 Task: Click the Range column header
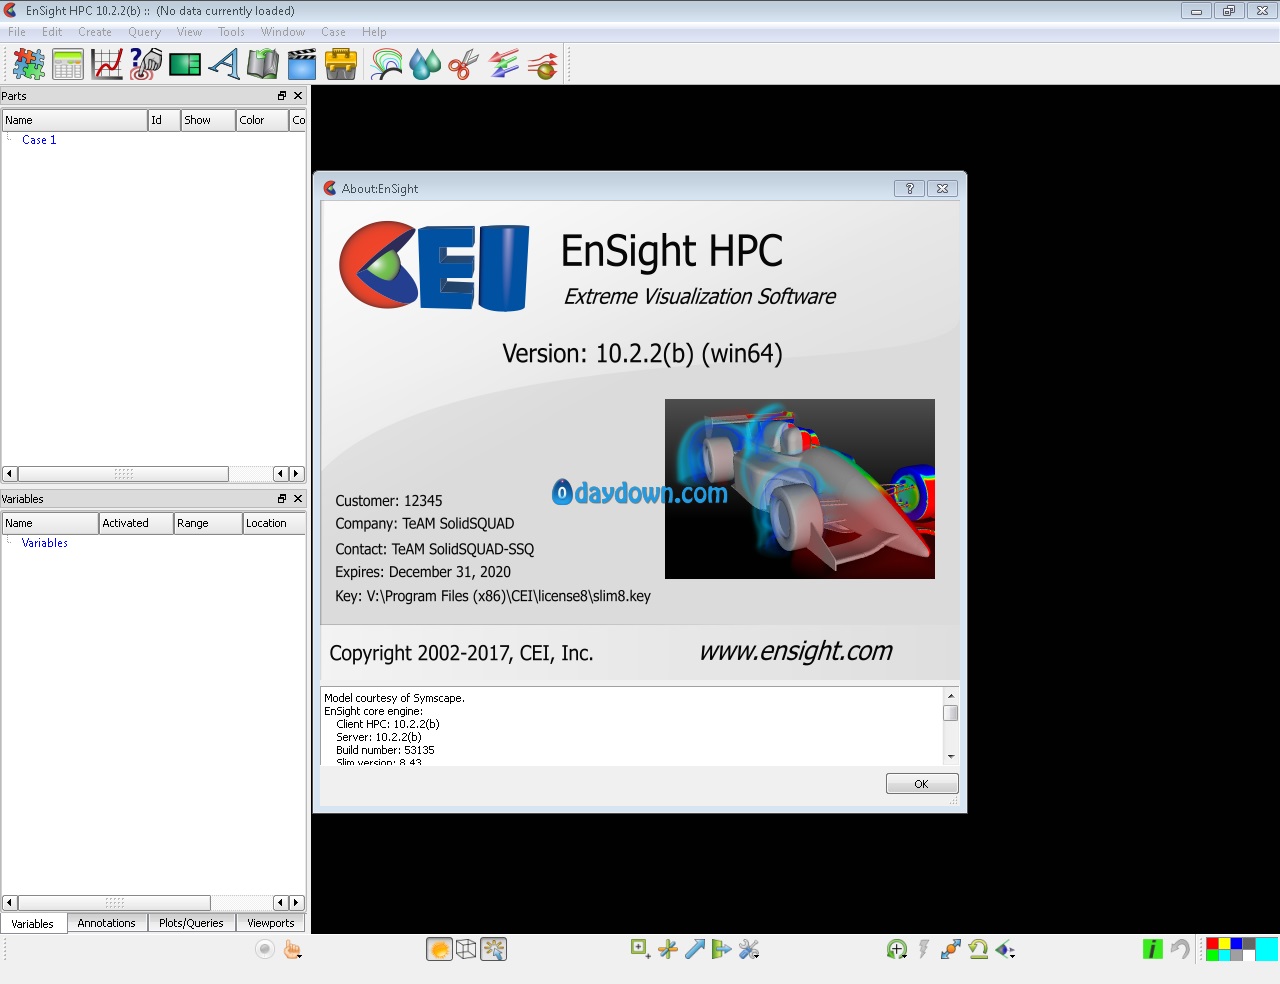pyautogui.click(x=208, y=523)
